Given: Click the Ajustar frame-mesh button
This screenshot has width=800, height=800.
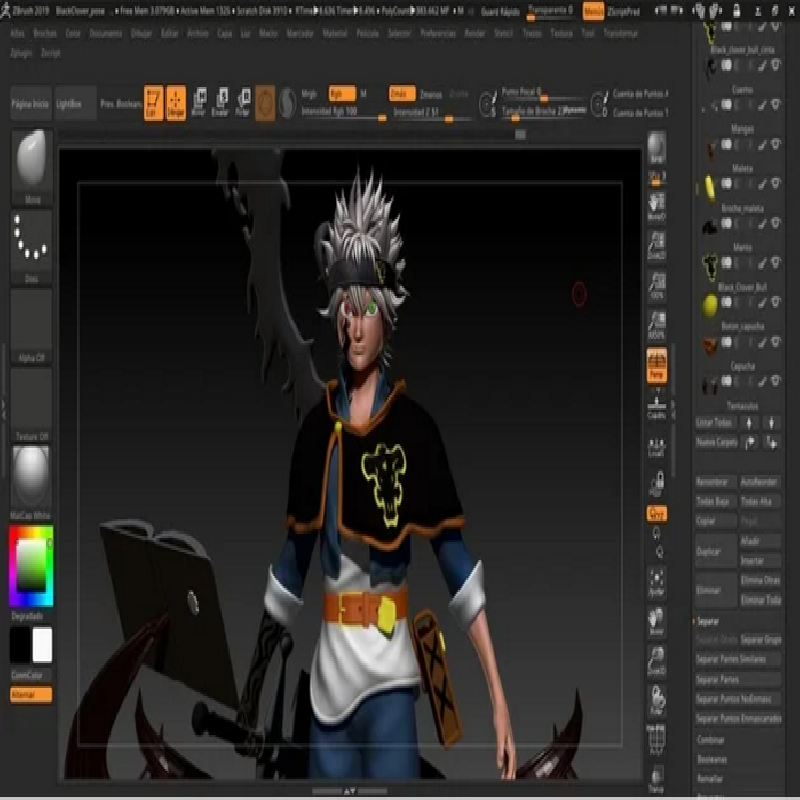Looking at the screenshot, I should coord(657,582).
